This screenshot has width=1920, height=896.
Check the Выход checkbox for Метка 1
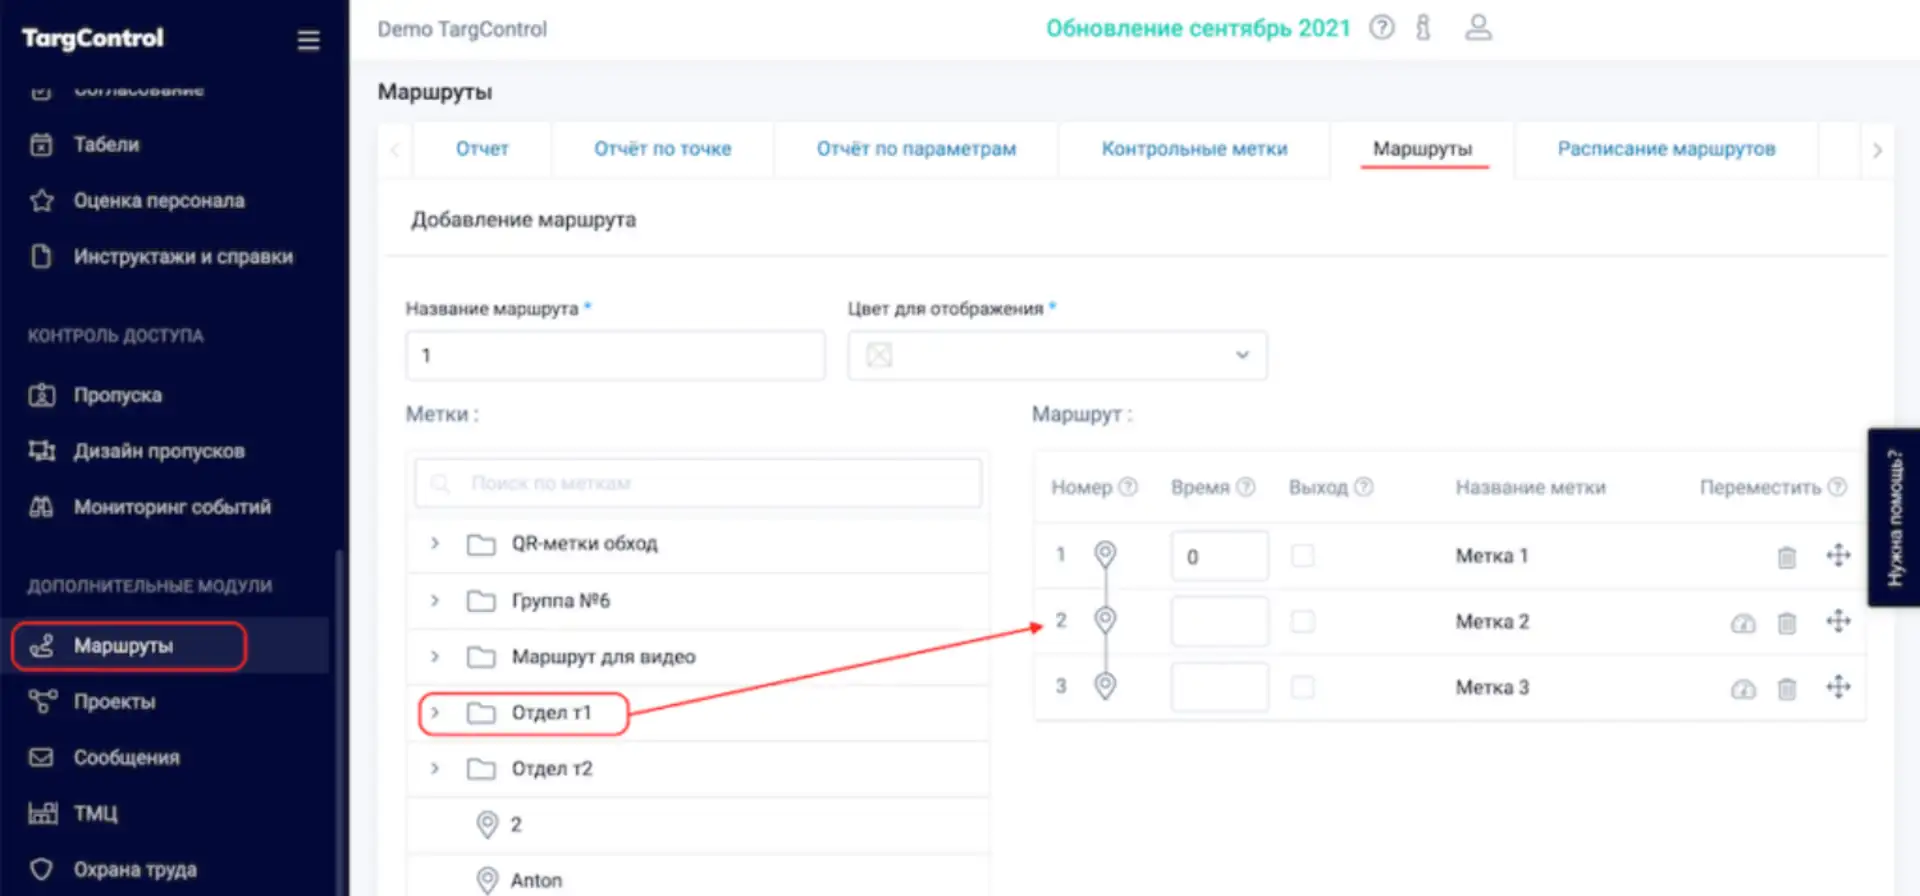click(x=1302, y=555)
